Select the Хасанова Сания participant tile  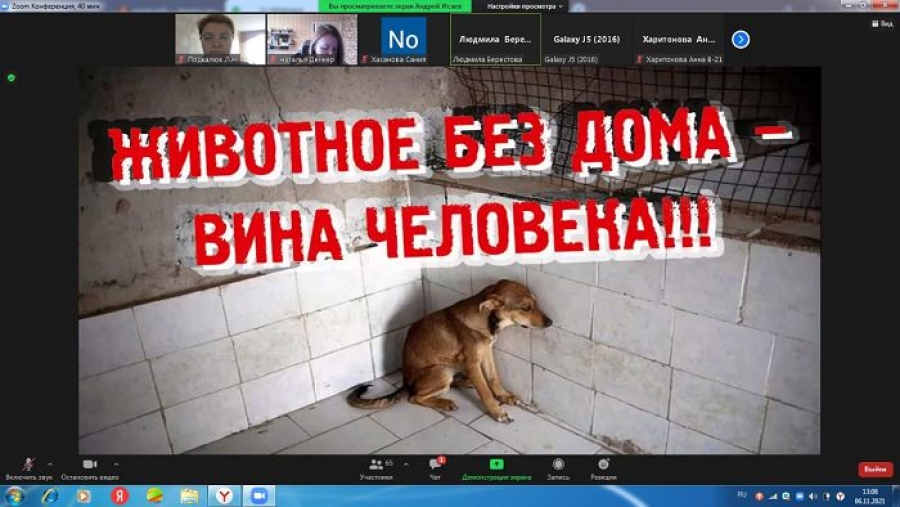coord(404,39)
